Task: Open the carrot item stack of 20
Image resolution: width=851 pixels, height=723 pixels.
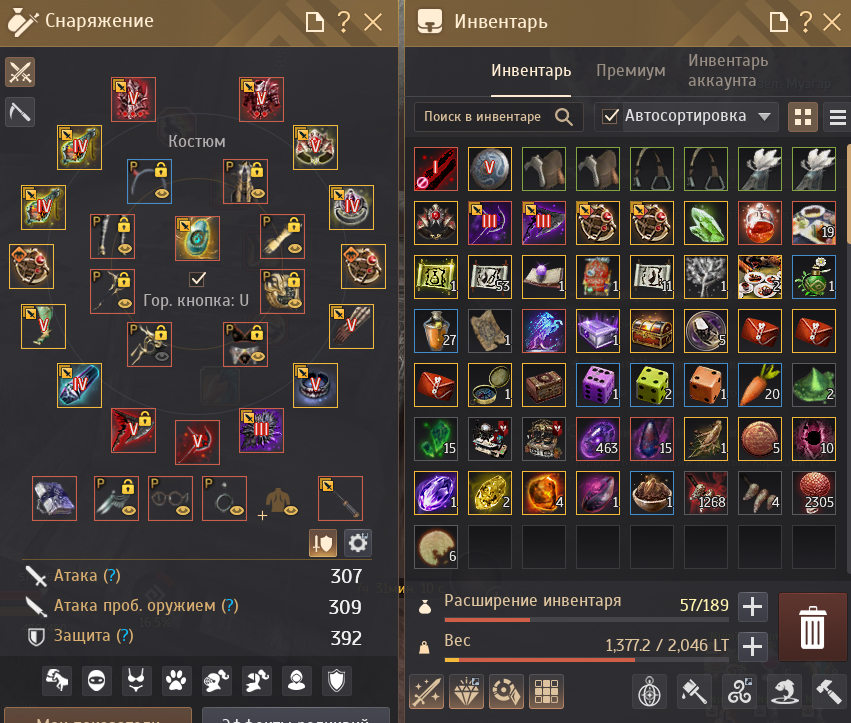Action: point(760,385)
